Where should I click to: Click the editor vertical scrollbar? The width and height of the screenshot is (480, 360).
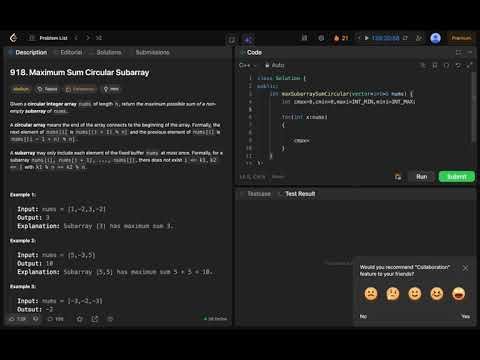[473, 107]
